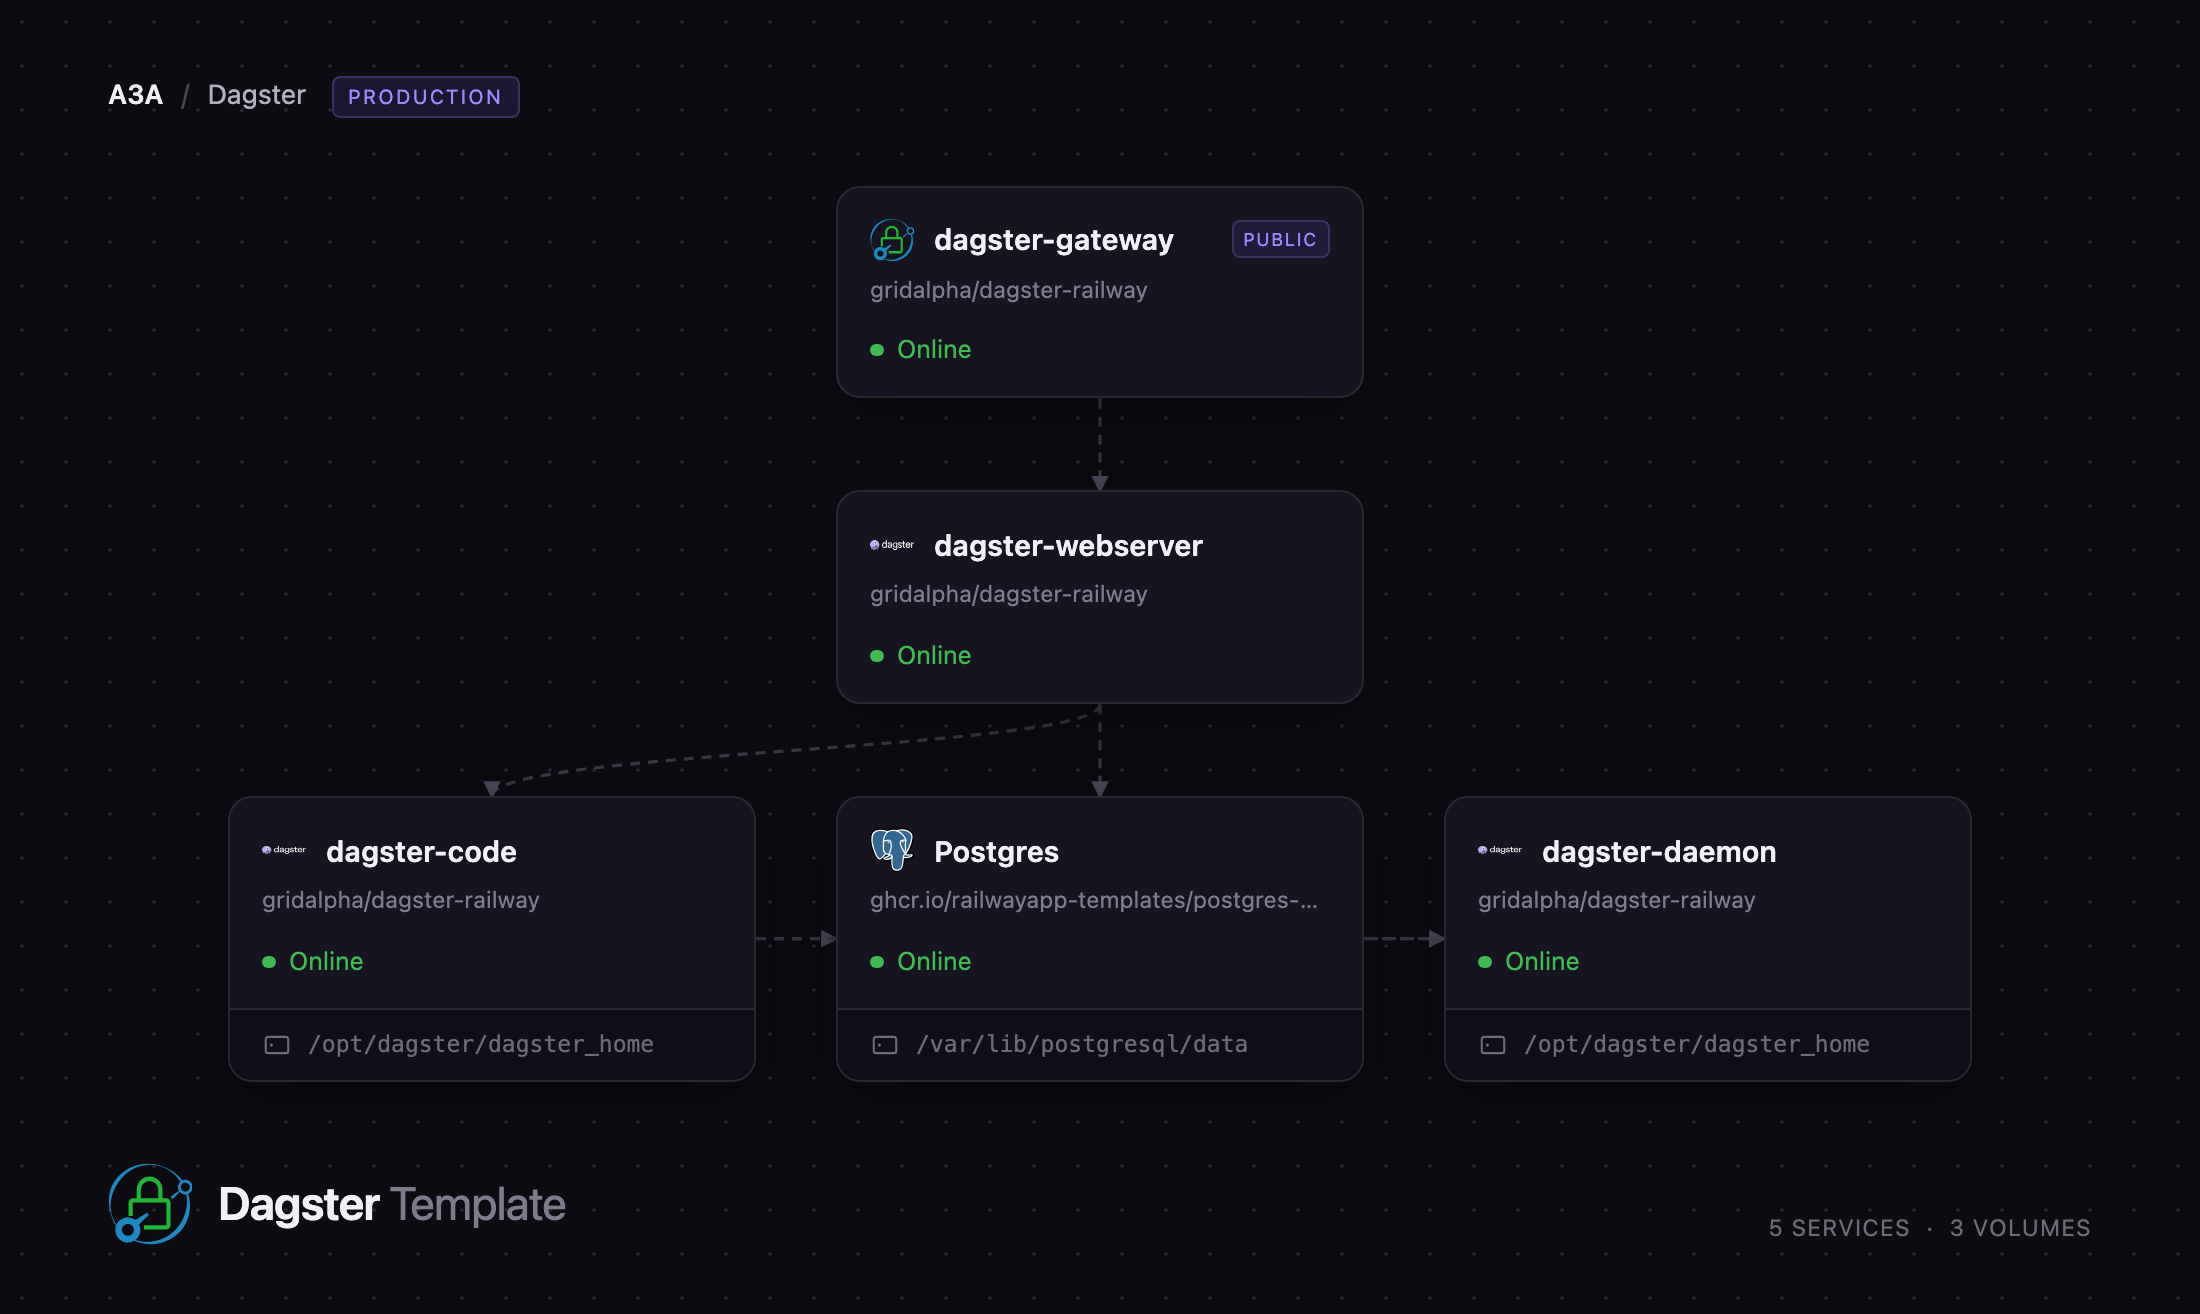Open the Dagster project breadcrumb
This screenshot has width=2200, height=1314.
[257, 95]
